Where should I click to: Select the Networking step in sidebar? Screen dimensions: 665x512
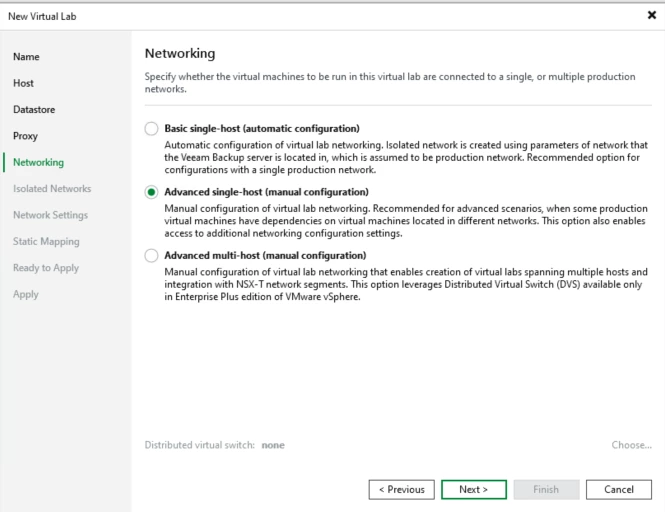pyautogui.click(x=38, y=162)
